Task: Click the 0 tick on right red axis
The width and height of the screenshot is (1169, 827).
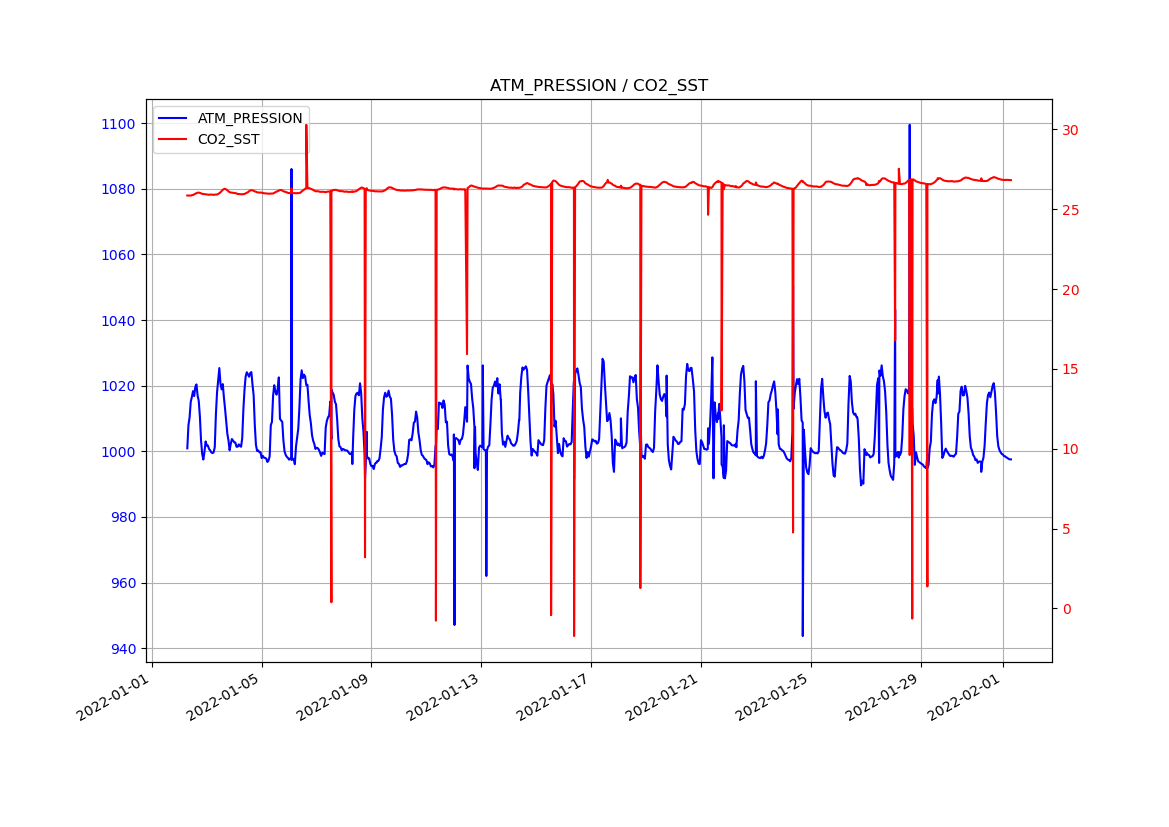Action: [x=1066, y=609]
